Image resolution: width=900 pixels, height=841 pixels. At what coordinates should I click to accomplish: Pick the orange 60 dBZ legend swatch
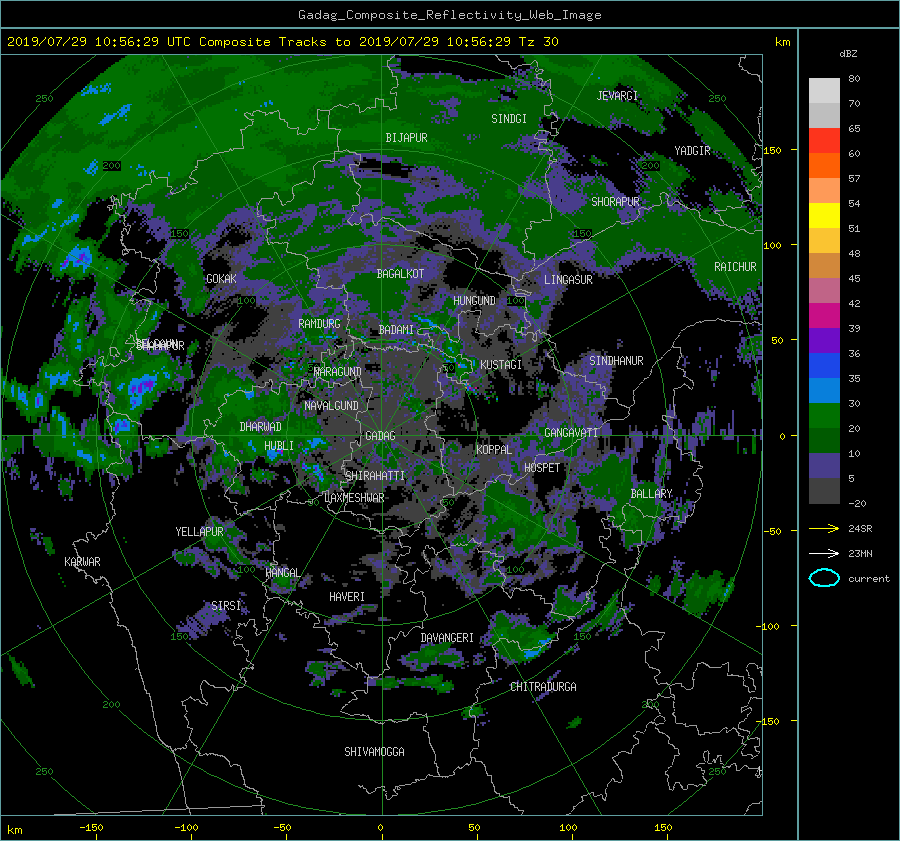pos(824,165)
